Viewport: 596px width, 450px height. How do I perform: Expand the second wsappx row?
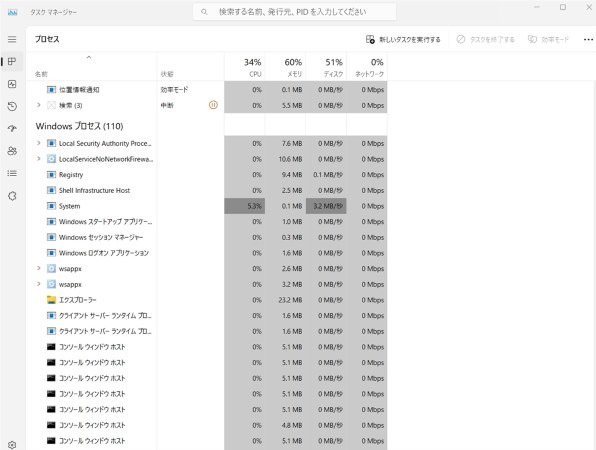tap(38, 284)
